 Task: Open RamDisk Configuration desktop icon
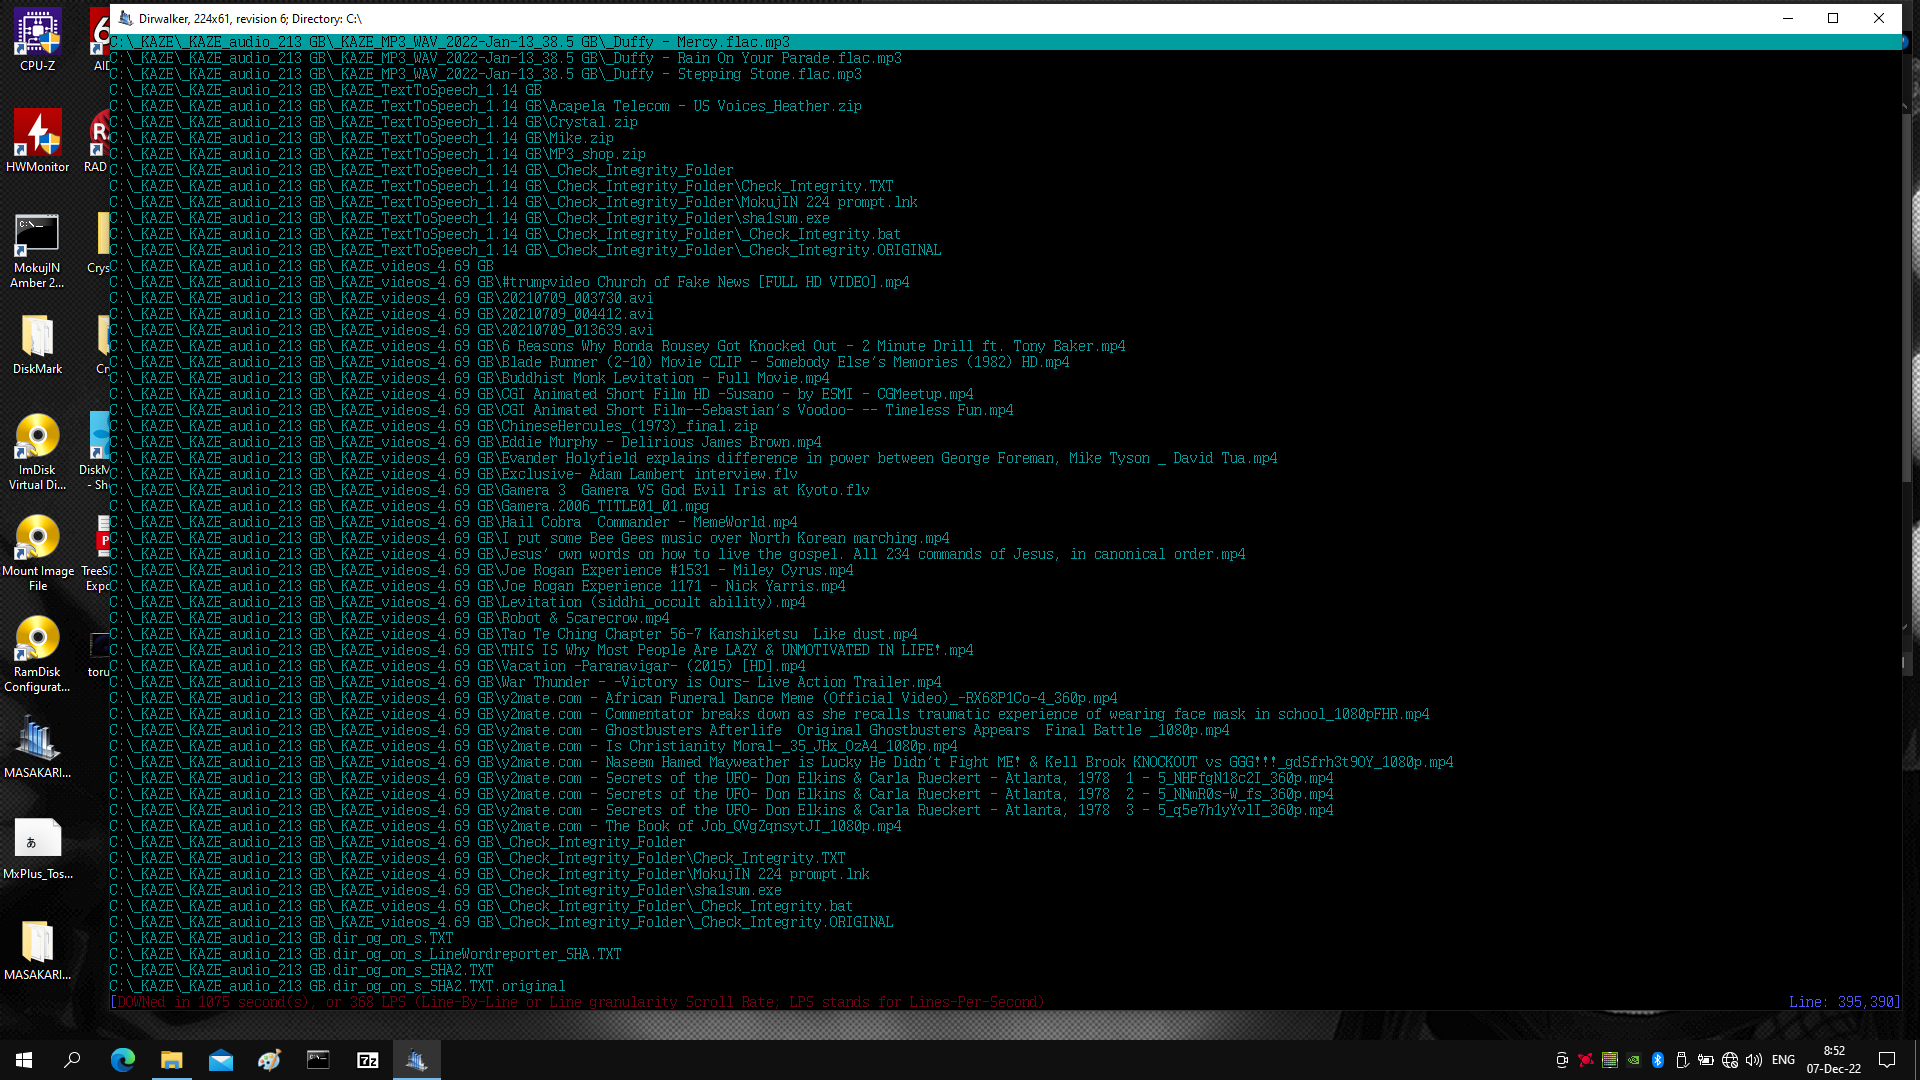click(37, 654)
